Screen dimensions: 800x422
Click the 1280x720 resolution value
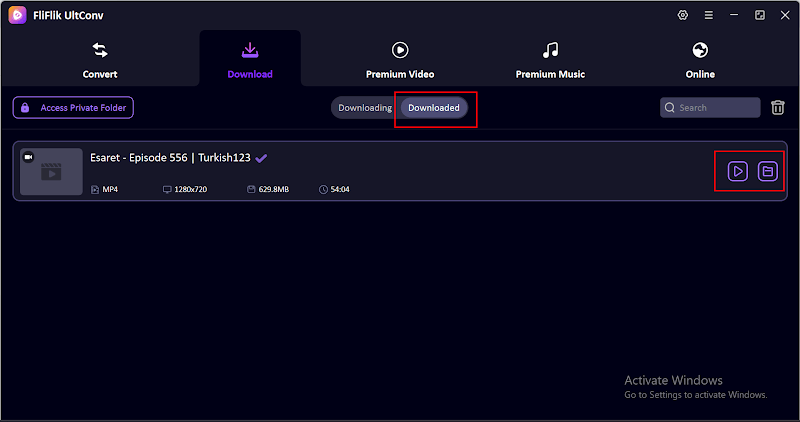point(190,189)
